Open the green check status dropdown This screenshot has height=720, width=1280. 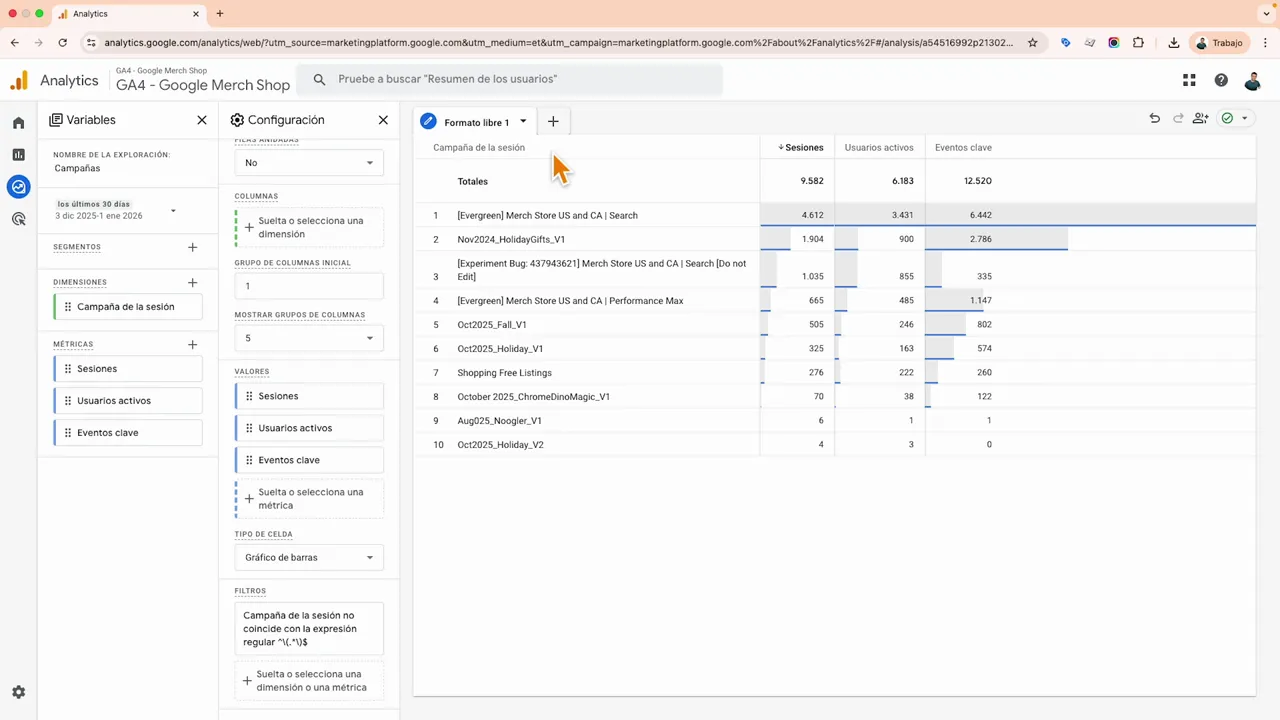[1235, 118]
